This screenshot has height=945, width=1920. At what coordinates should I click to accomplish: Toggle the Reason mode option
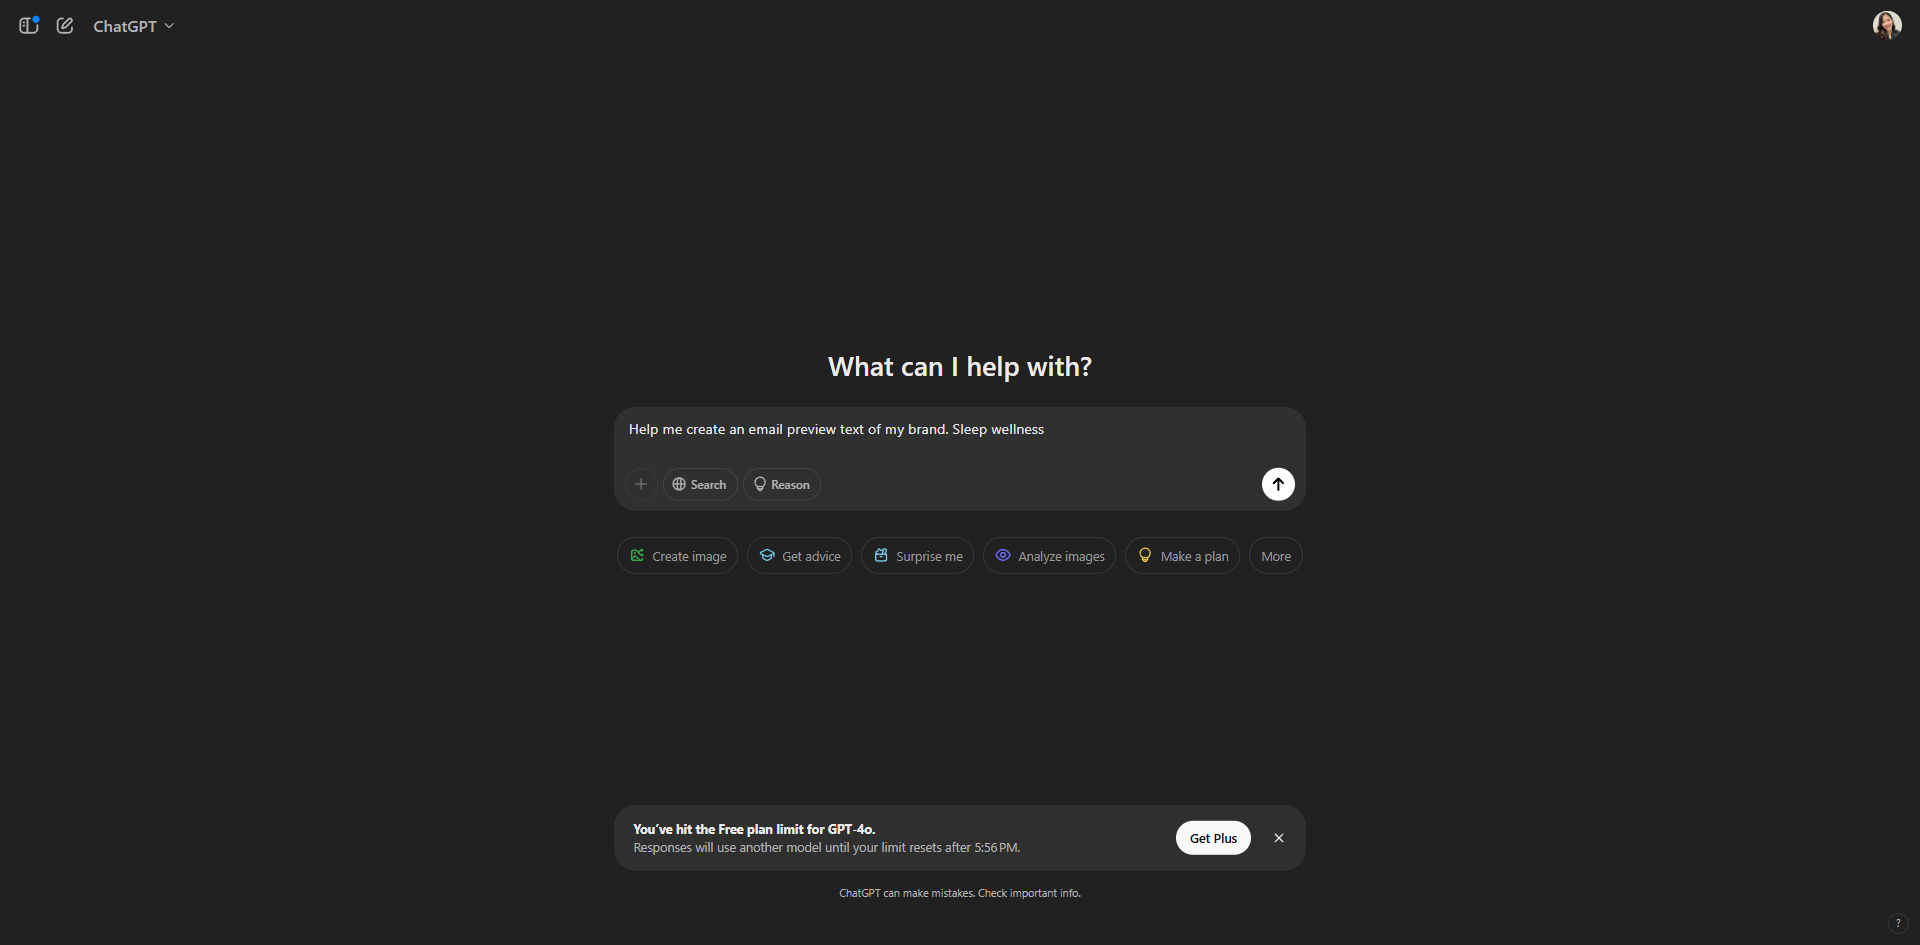pos(782,484)
